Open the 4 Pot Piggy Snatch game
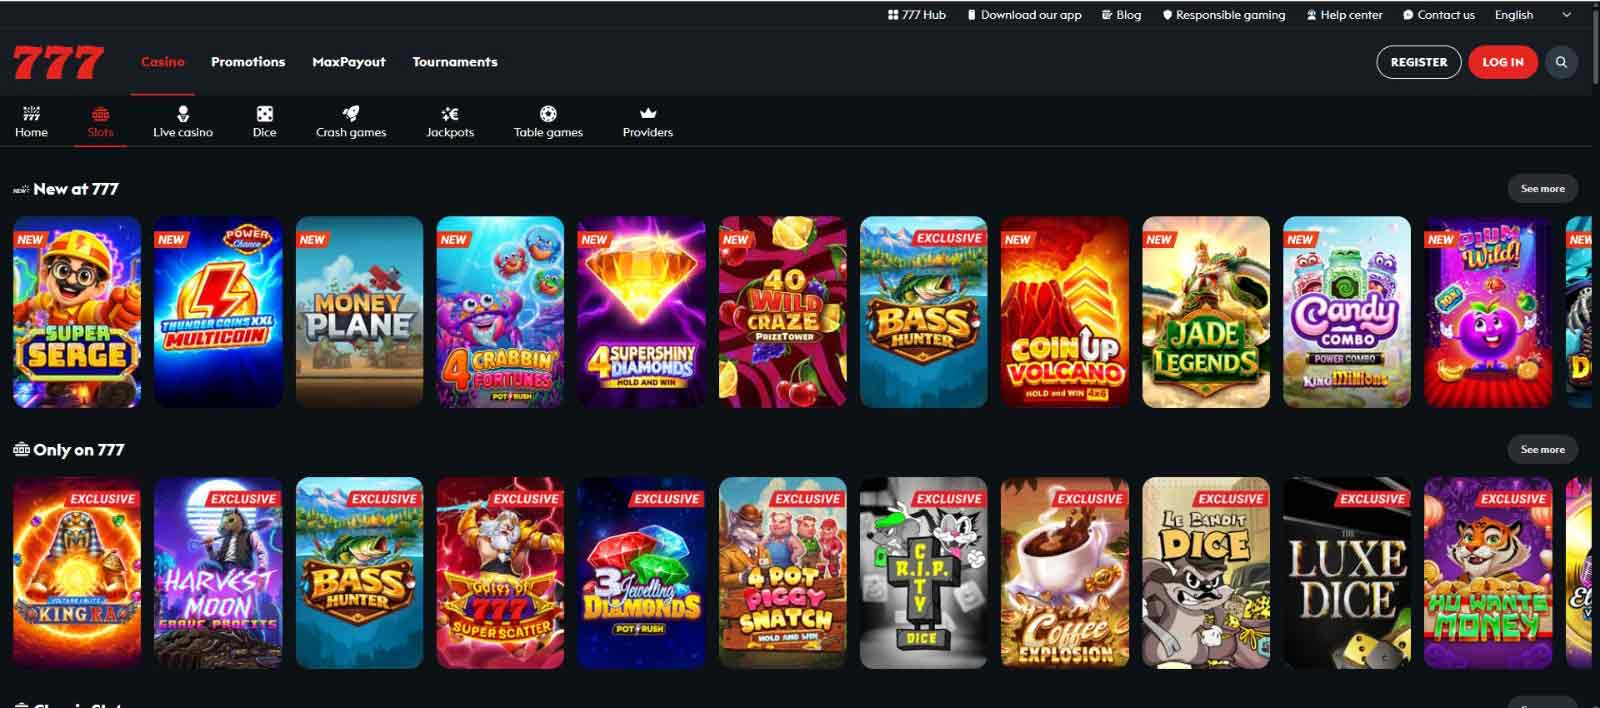1600x708 pixels. pyautogui.click(x=783, y=573)
